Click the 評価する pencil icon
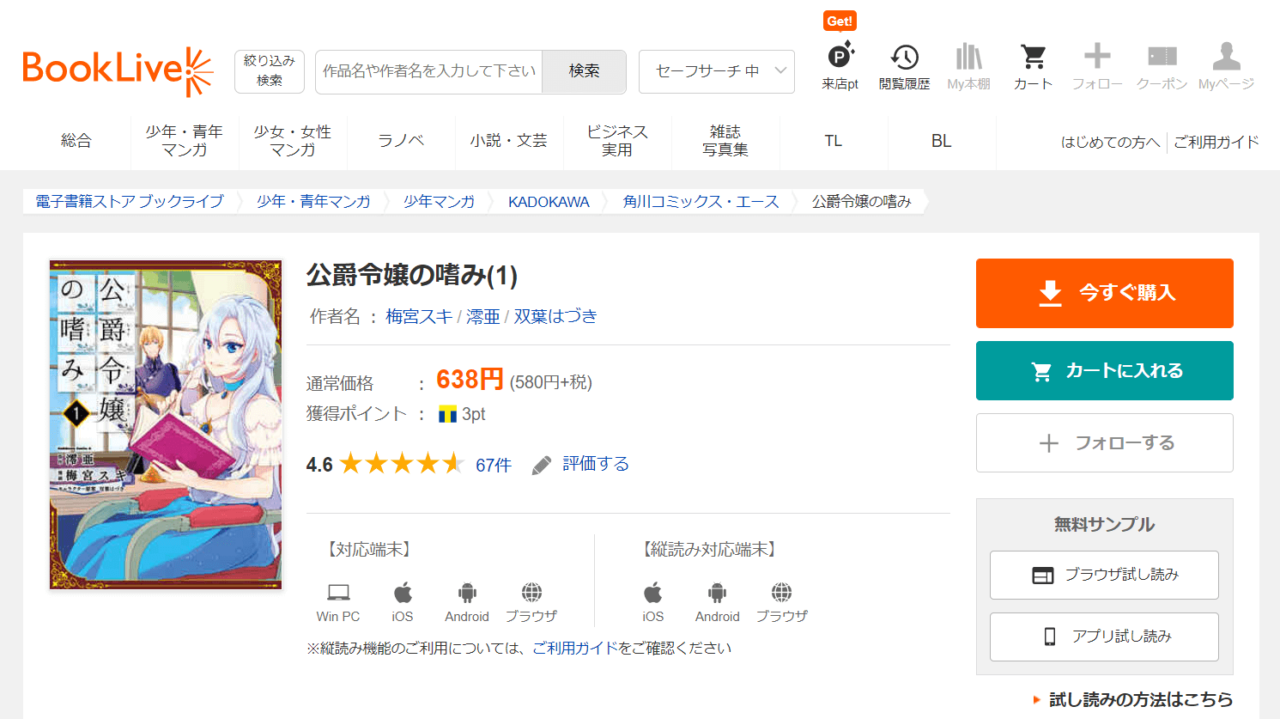 point(542,465)
